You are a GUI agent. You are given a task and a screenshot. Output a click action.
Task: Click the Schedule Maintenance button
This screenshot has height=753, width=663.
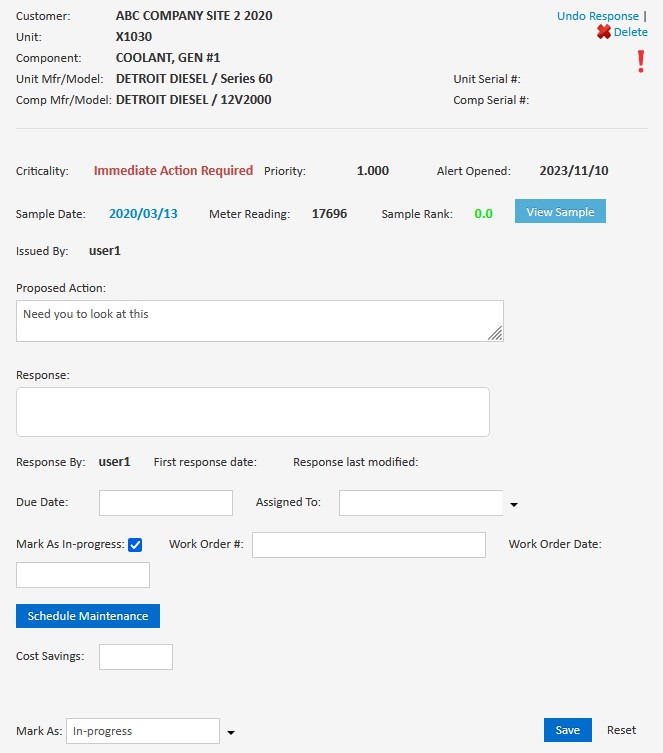[88, 616]
